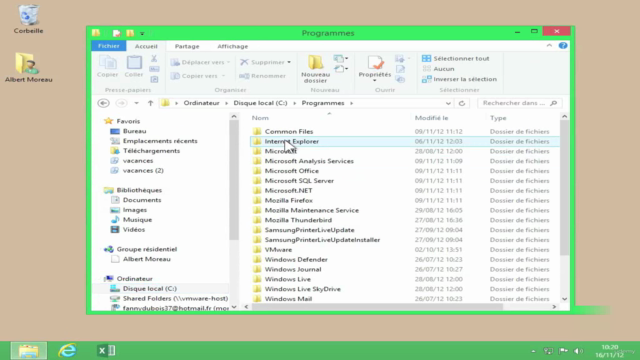Image resolution: width=640 pixels, height=360 pixels.
Task: Sort by the Type column header
Action: [x=498, y=118]
